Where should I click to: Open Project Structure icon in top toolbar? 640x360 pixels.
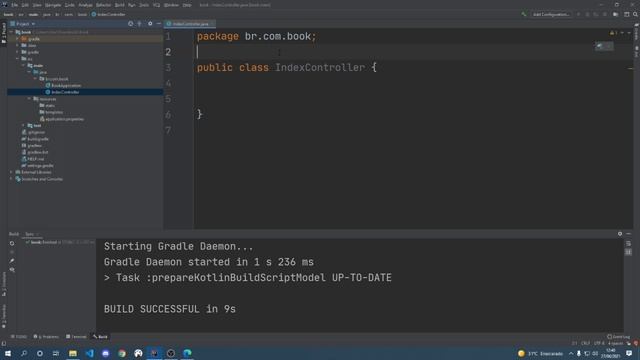coord(627,14)
